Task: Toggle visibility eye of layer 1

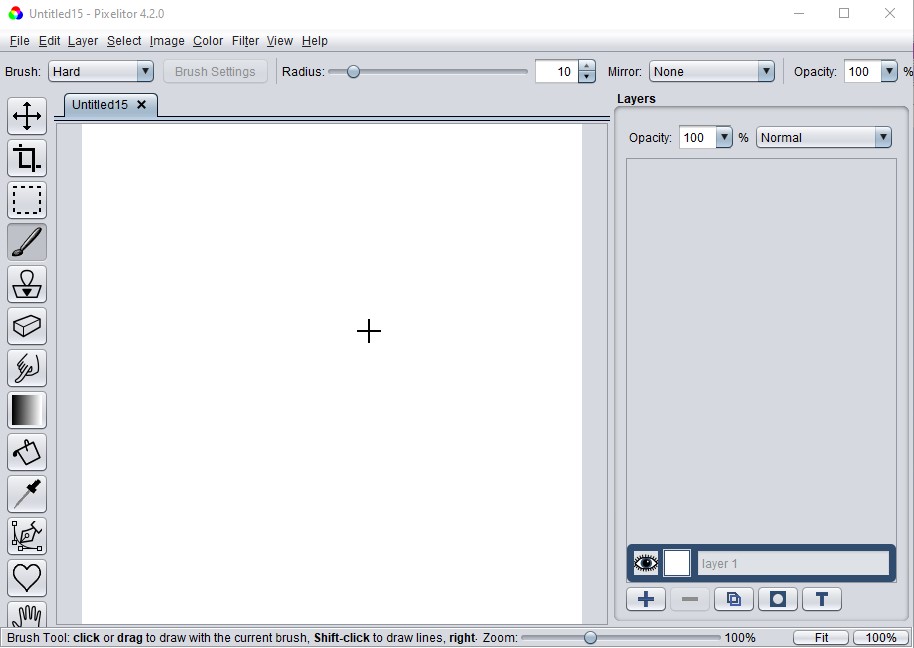Action: click(x=646, y=563)
